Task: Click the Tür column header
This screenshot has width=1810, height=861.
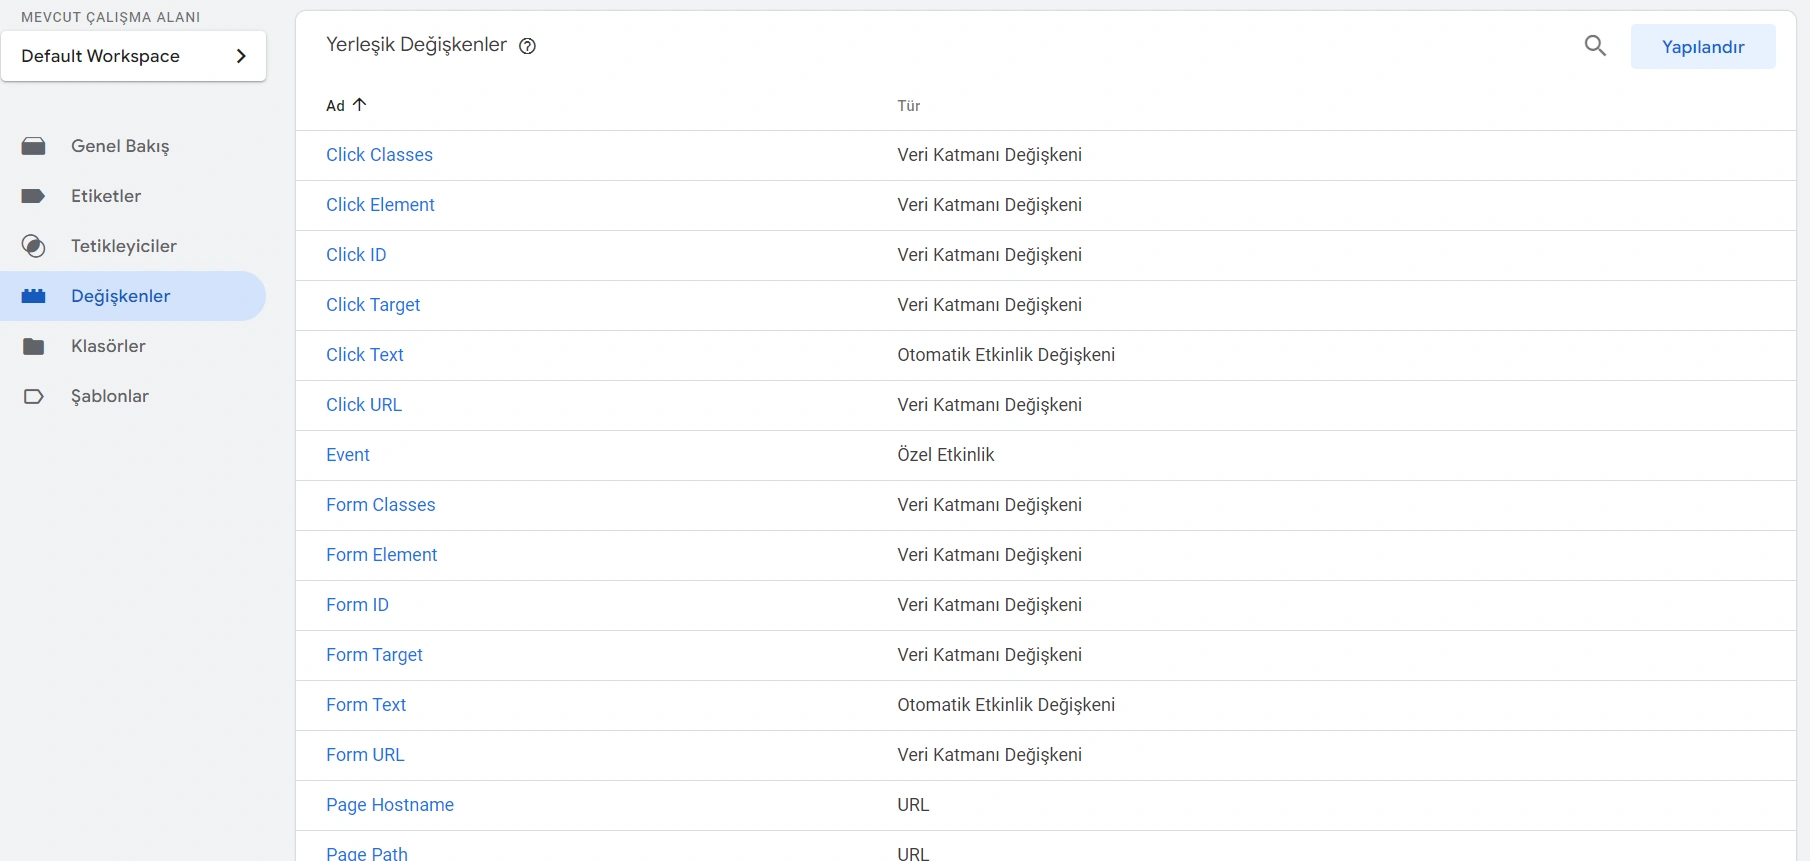Action: [908, 106]
